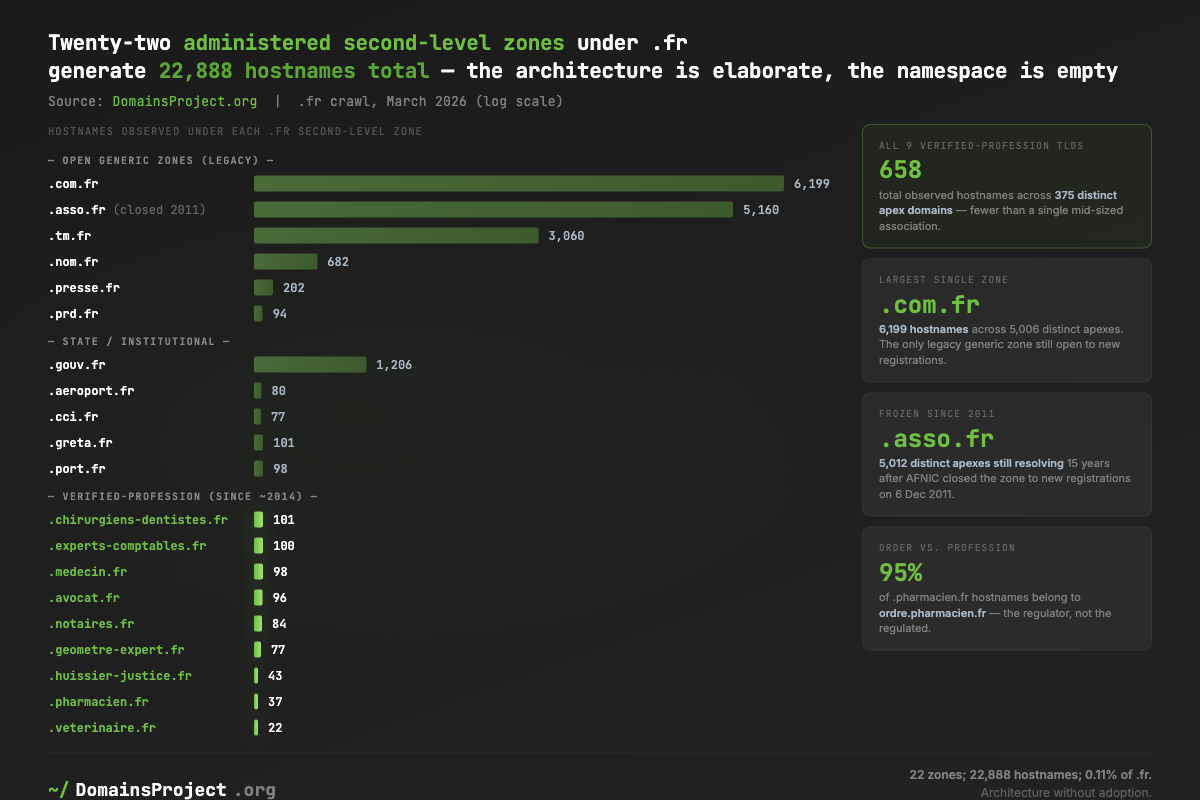Viewport: 1200px width, 800px height.
Task: Open the Frozen Since 2011 .asso.fr card
Action: pyautogui.click(x=1006, y=454)
